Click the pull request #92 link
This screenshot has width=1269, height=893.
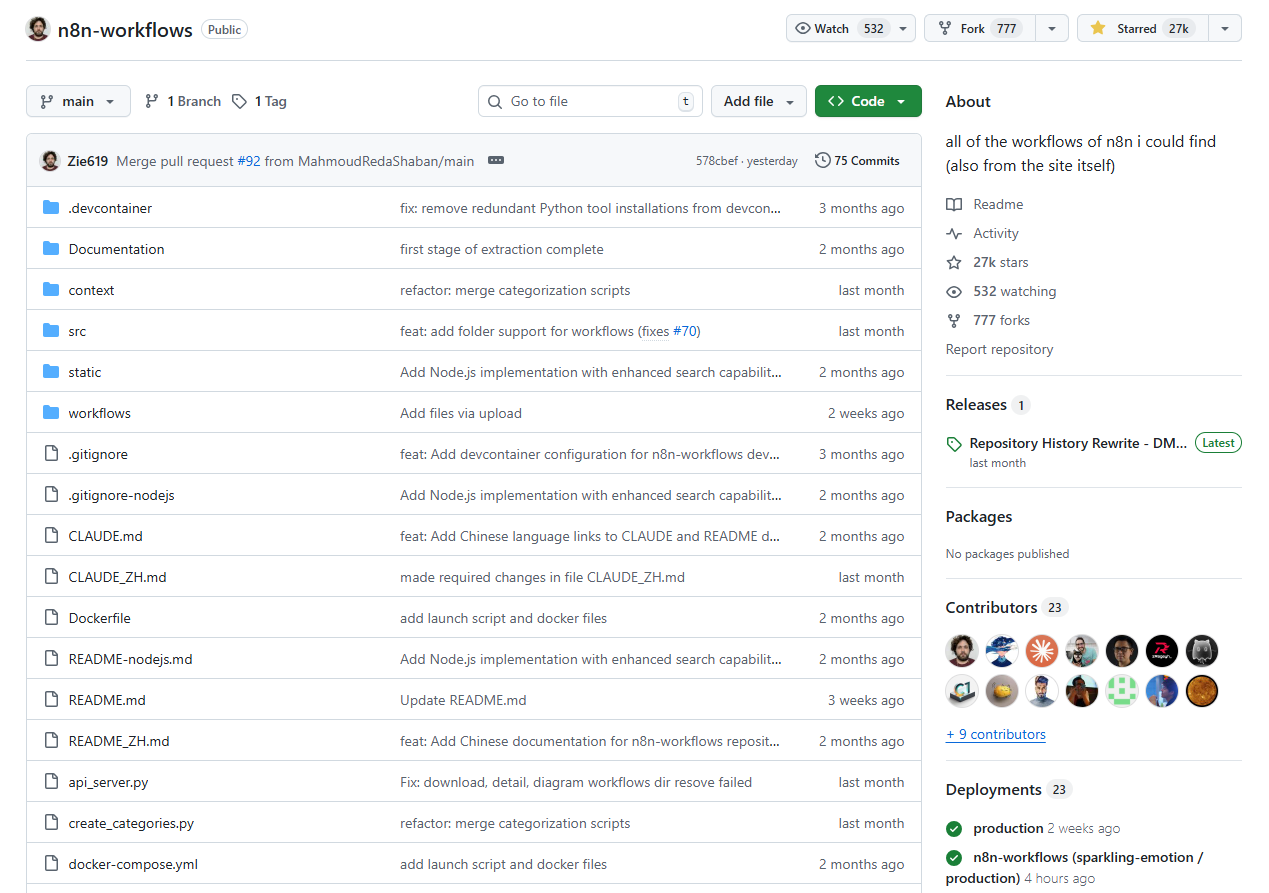point(250,160)
